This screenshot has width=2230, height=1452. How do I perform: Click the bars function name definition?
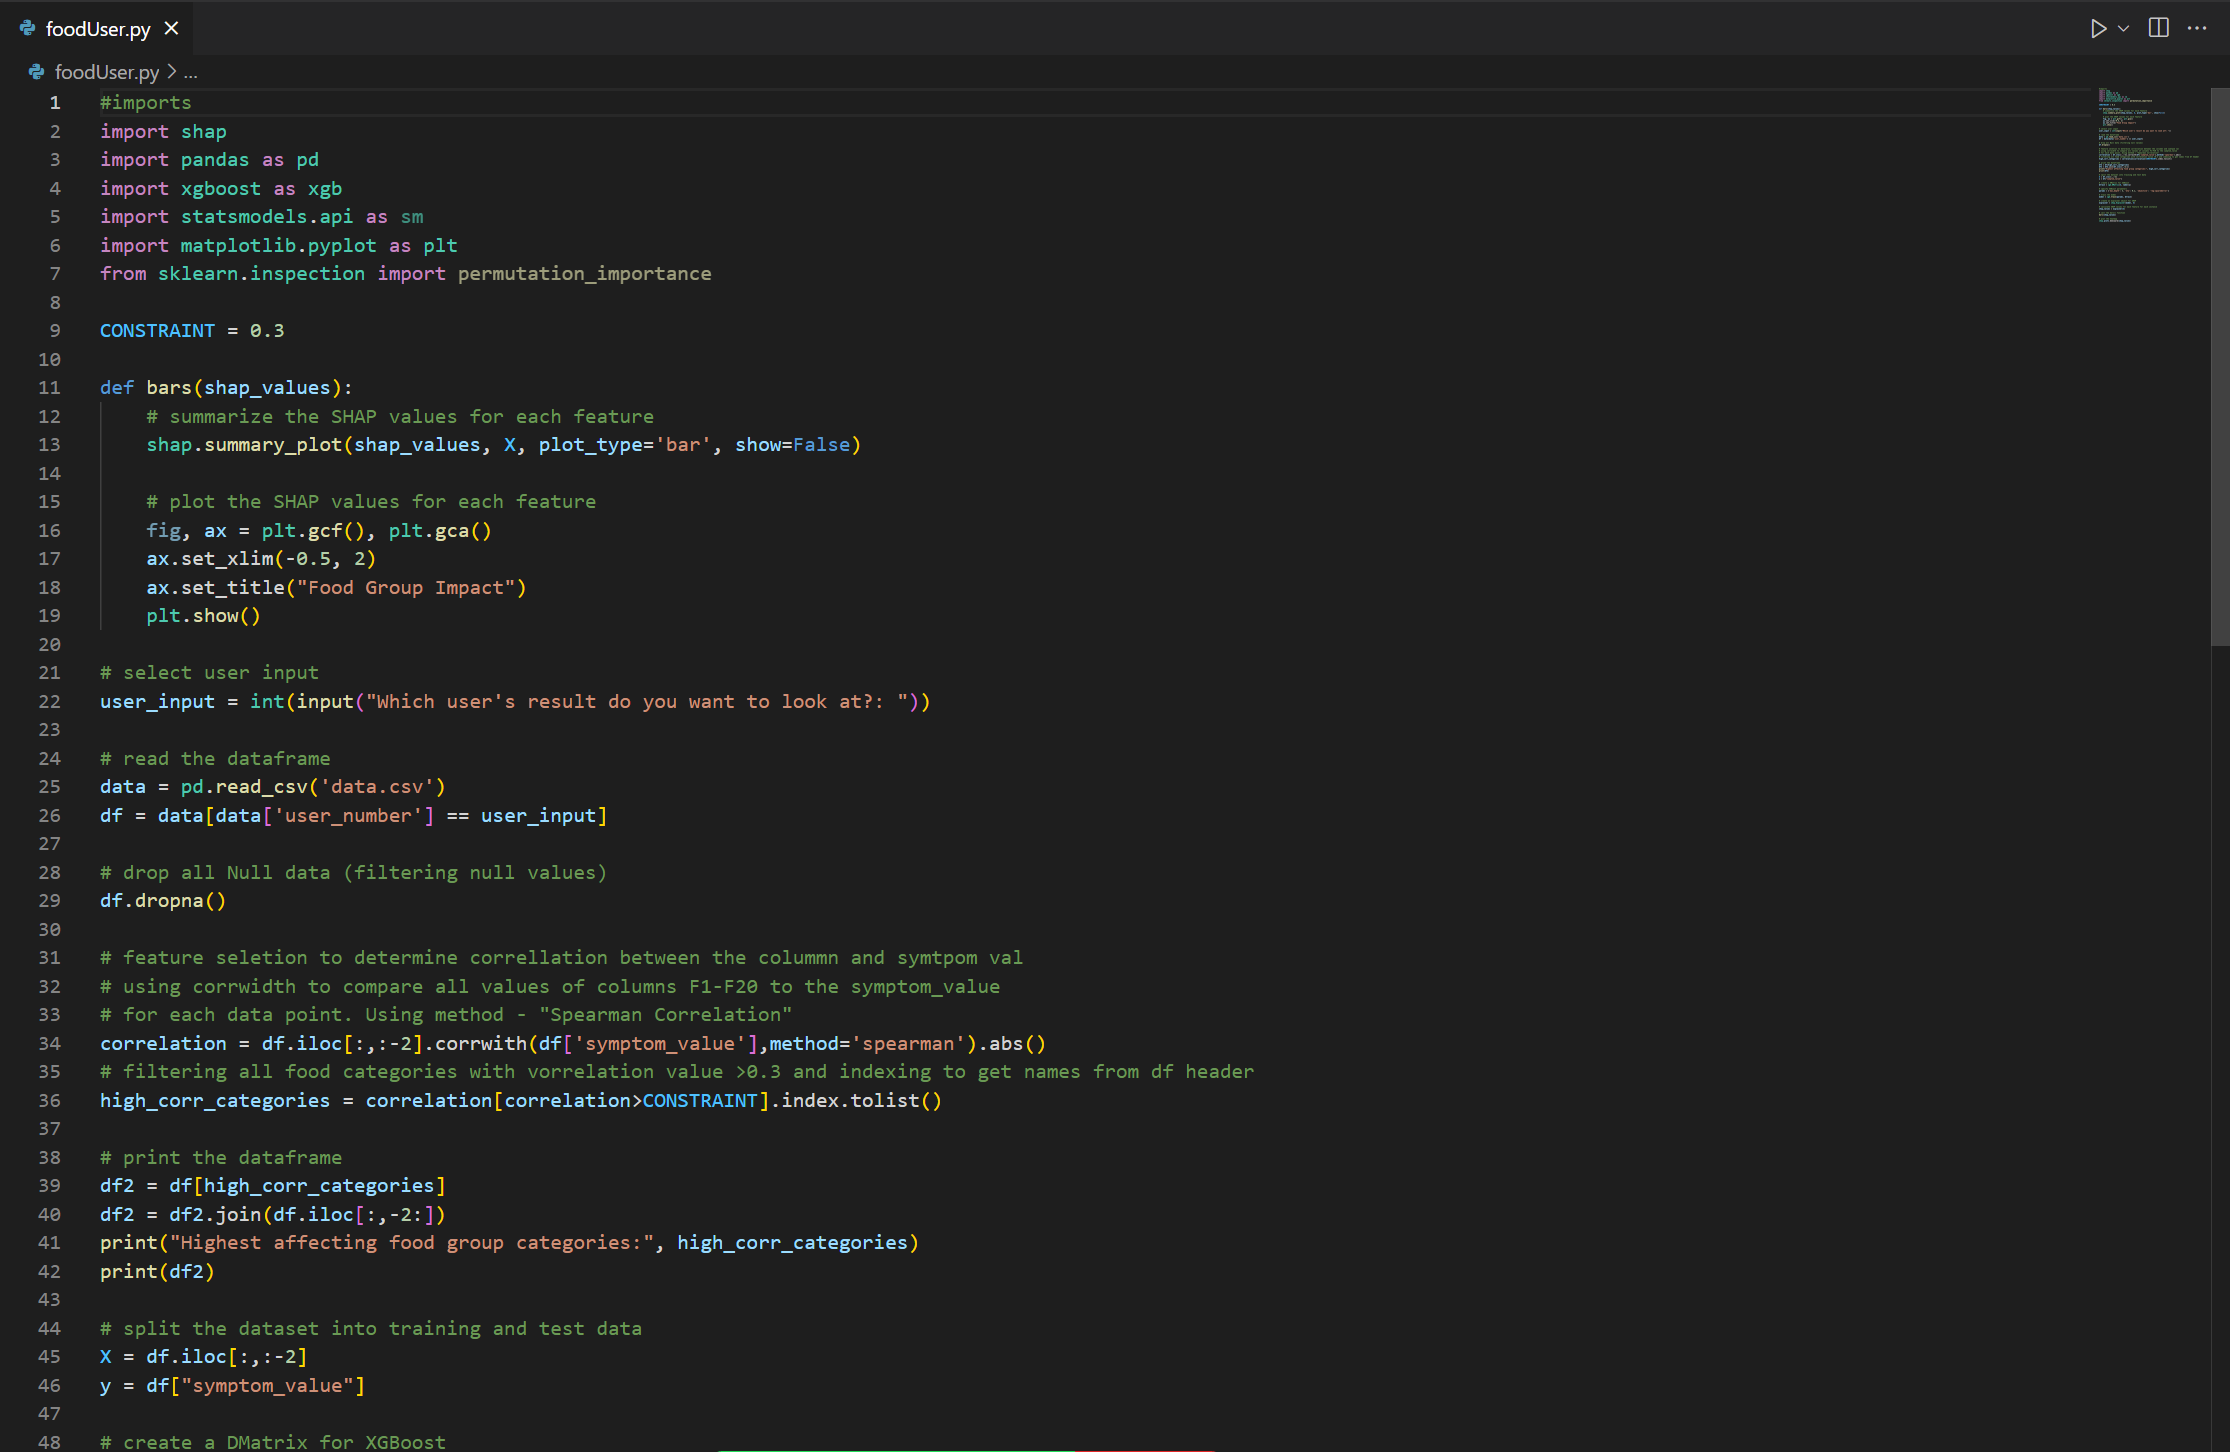pos(168,388)
